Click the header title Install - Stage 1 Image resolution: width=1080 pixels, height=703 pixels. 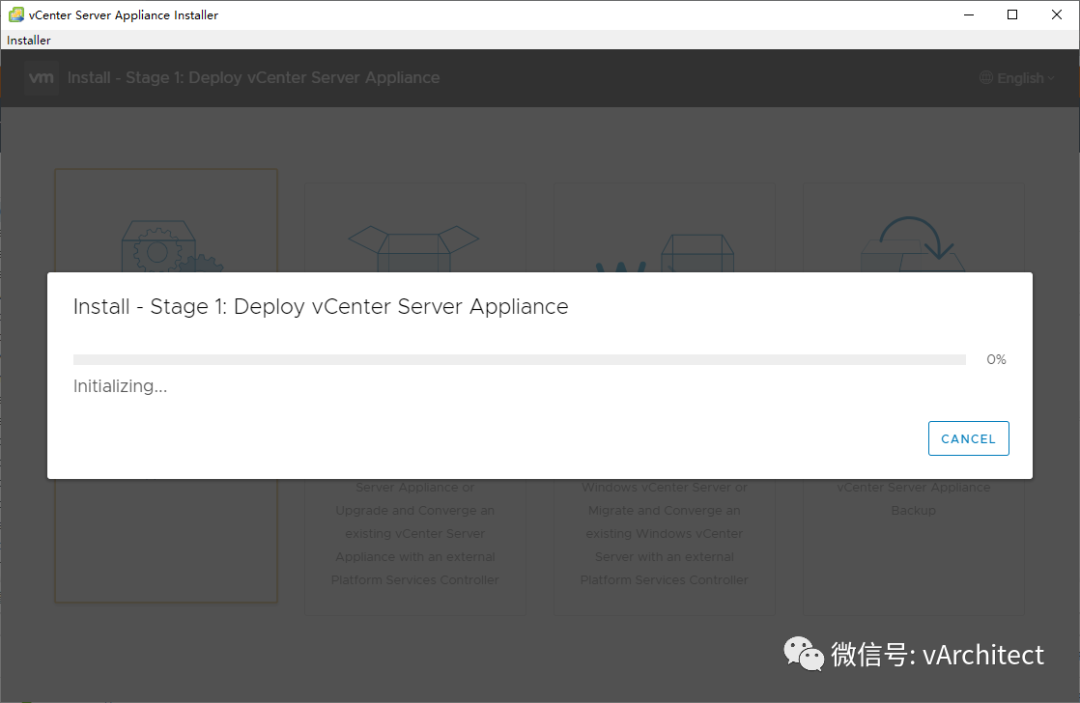point(253,78)
